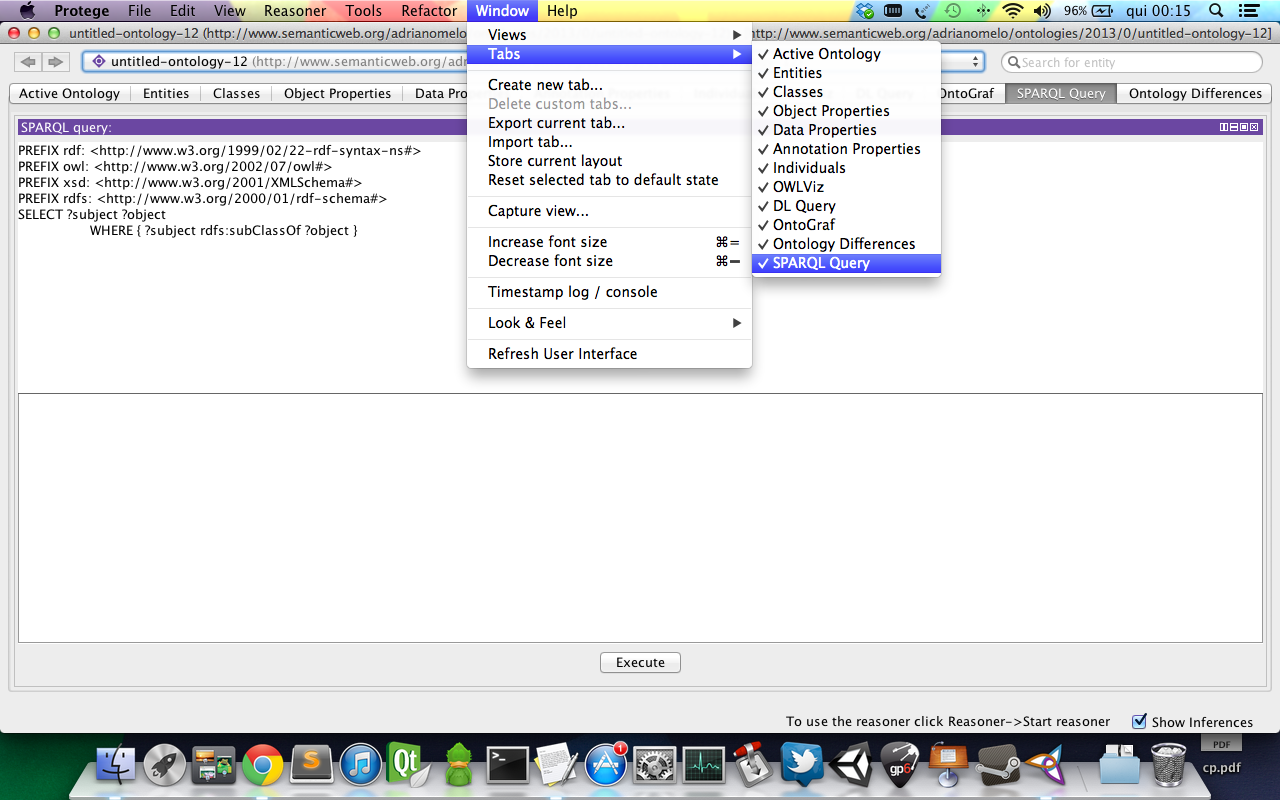
Task: Switch to the Classes tab in tab bar
Action: click(x=236, y=93)
